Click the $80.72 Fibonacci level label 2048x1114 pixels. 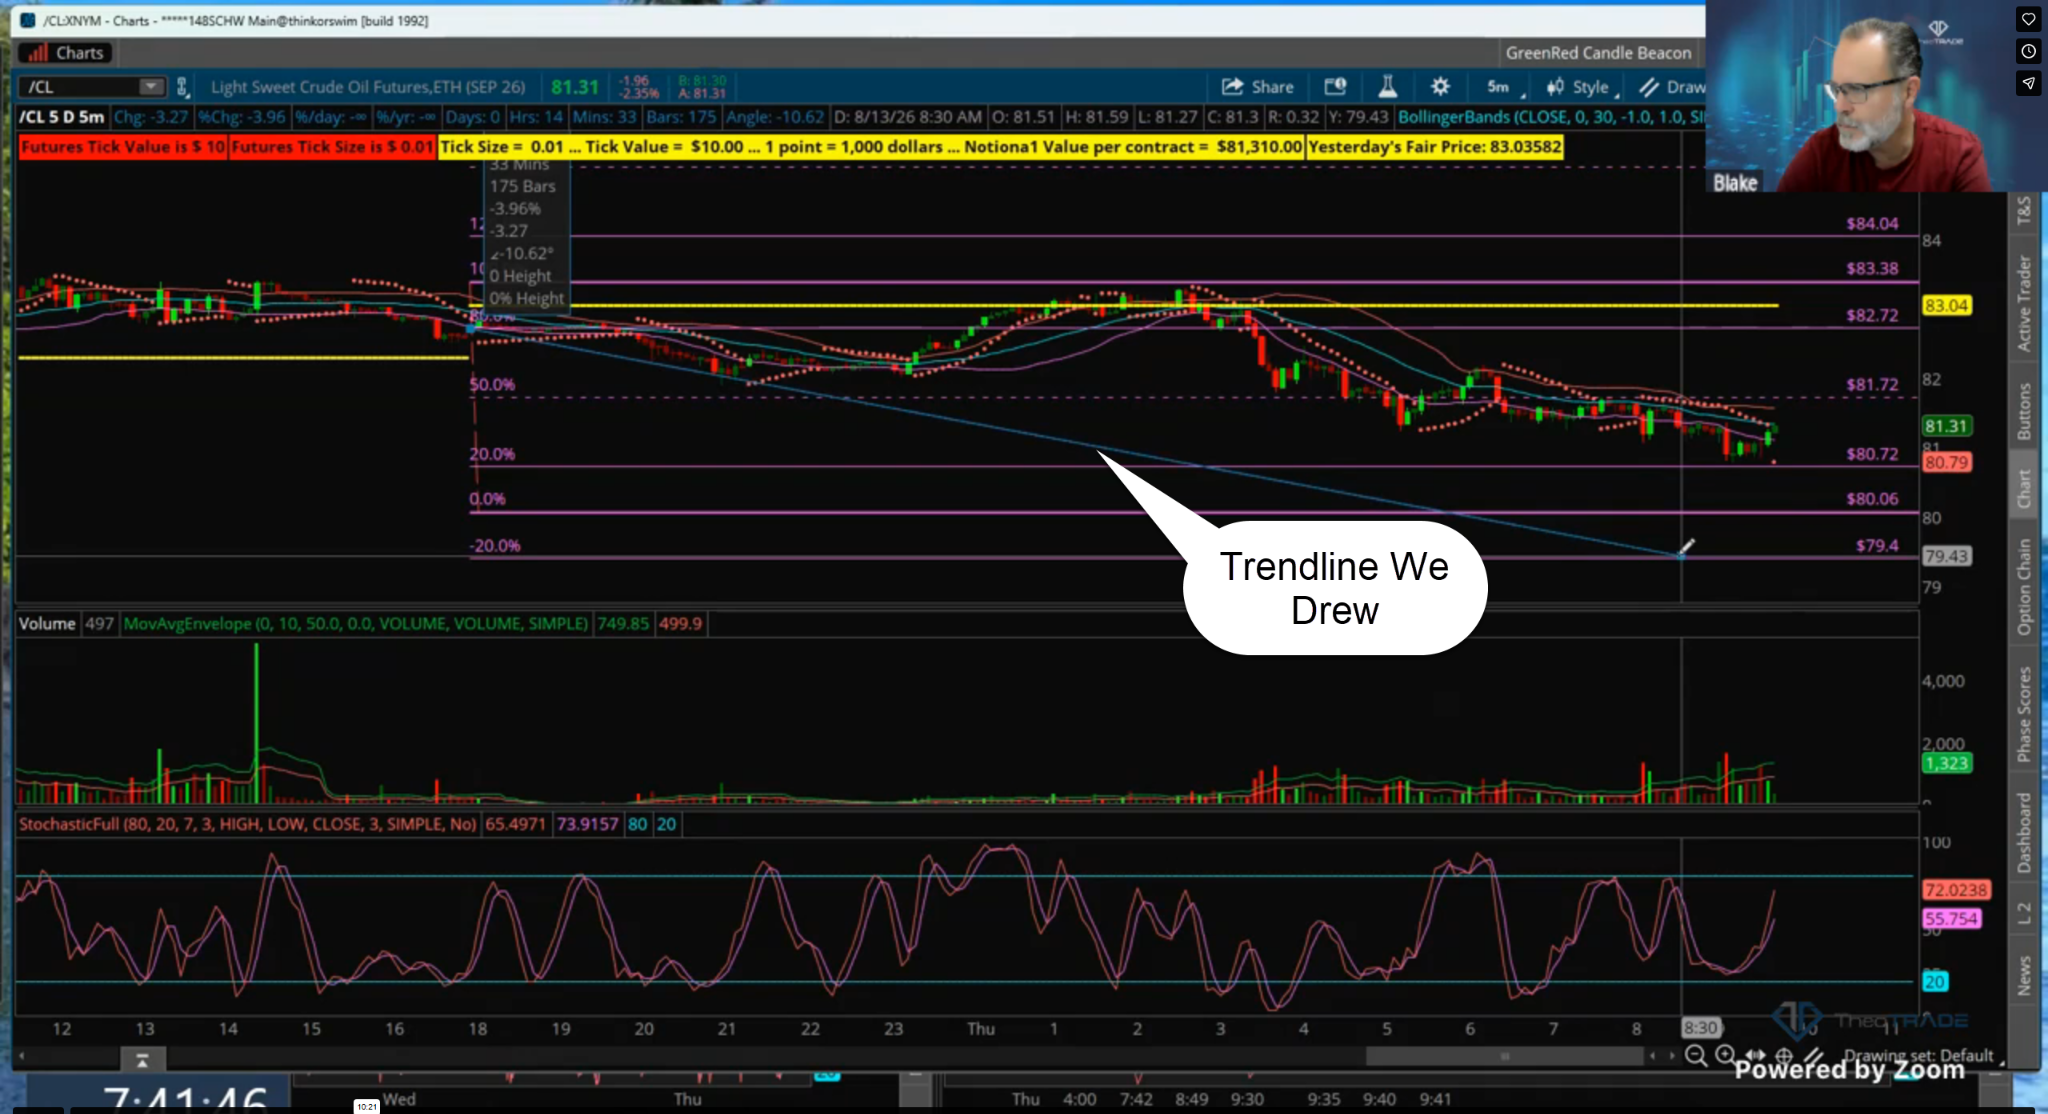tap(1872, 454)
